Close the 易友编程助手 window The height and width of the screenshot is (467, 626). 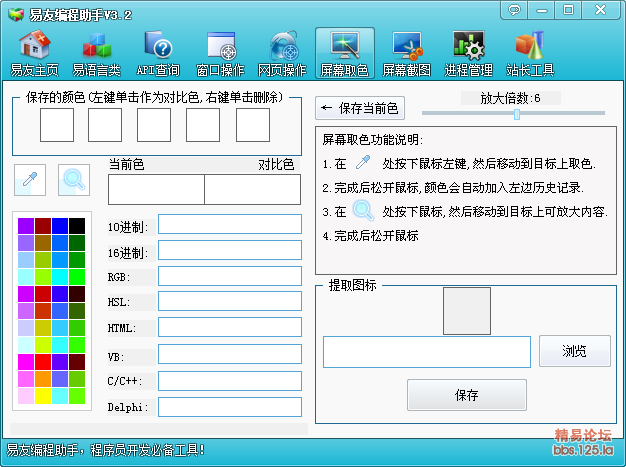600,10
